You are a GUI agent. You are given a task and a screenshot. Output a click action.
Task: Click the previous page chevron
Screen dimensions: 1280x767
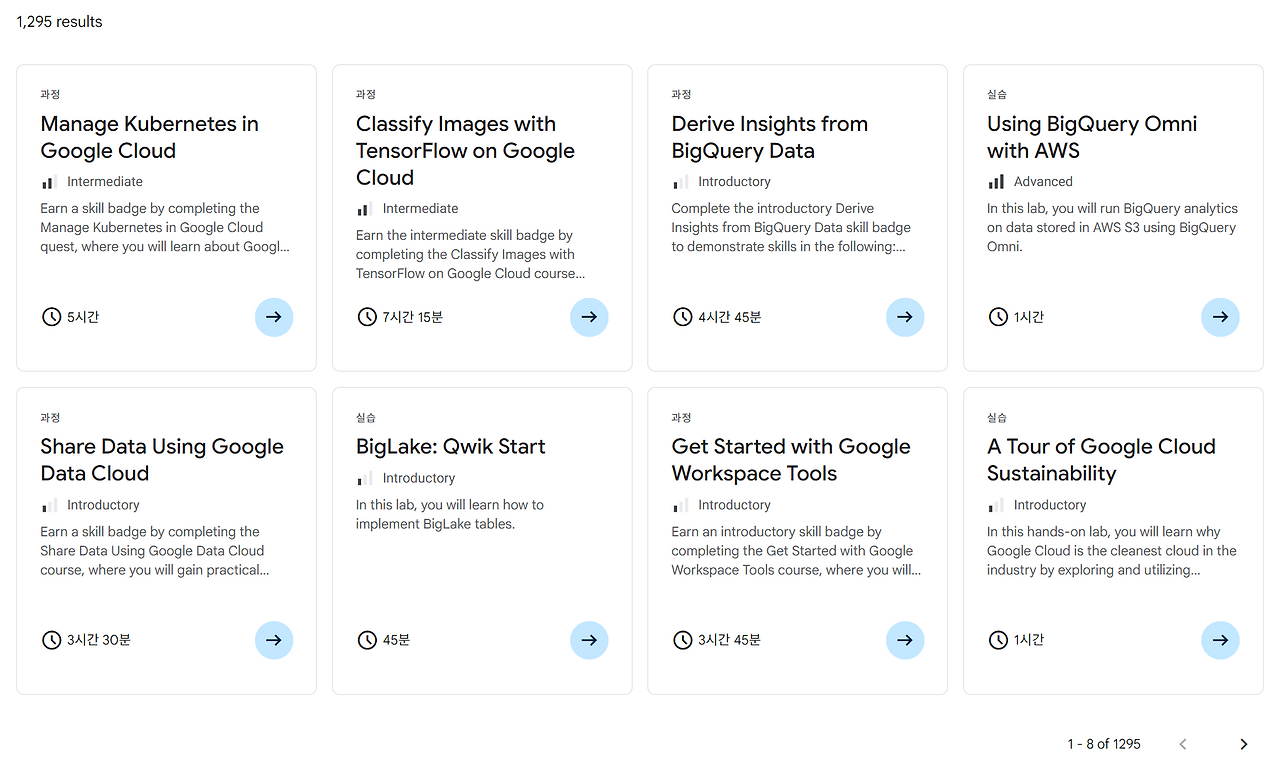(x=1183, y=744)
